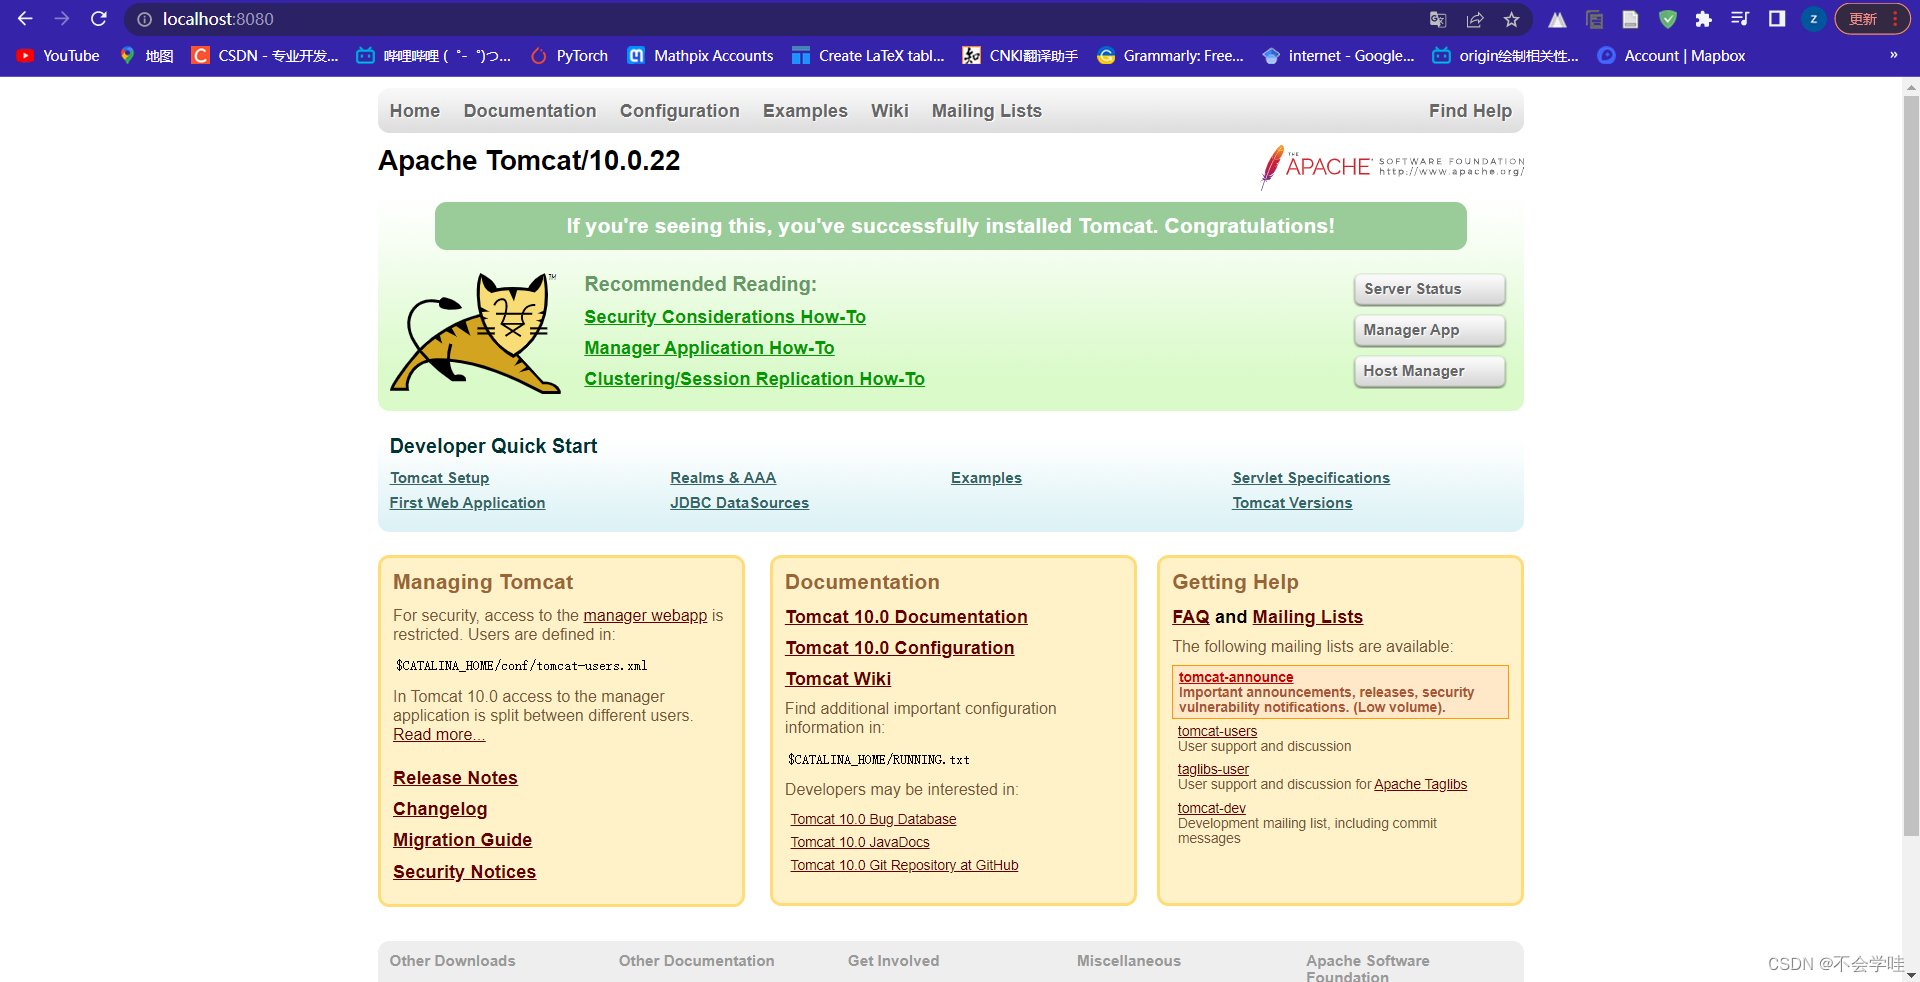Open the Security Notices link
The width and height of the screenshot is (1920, 982).
point(464,872)
